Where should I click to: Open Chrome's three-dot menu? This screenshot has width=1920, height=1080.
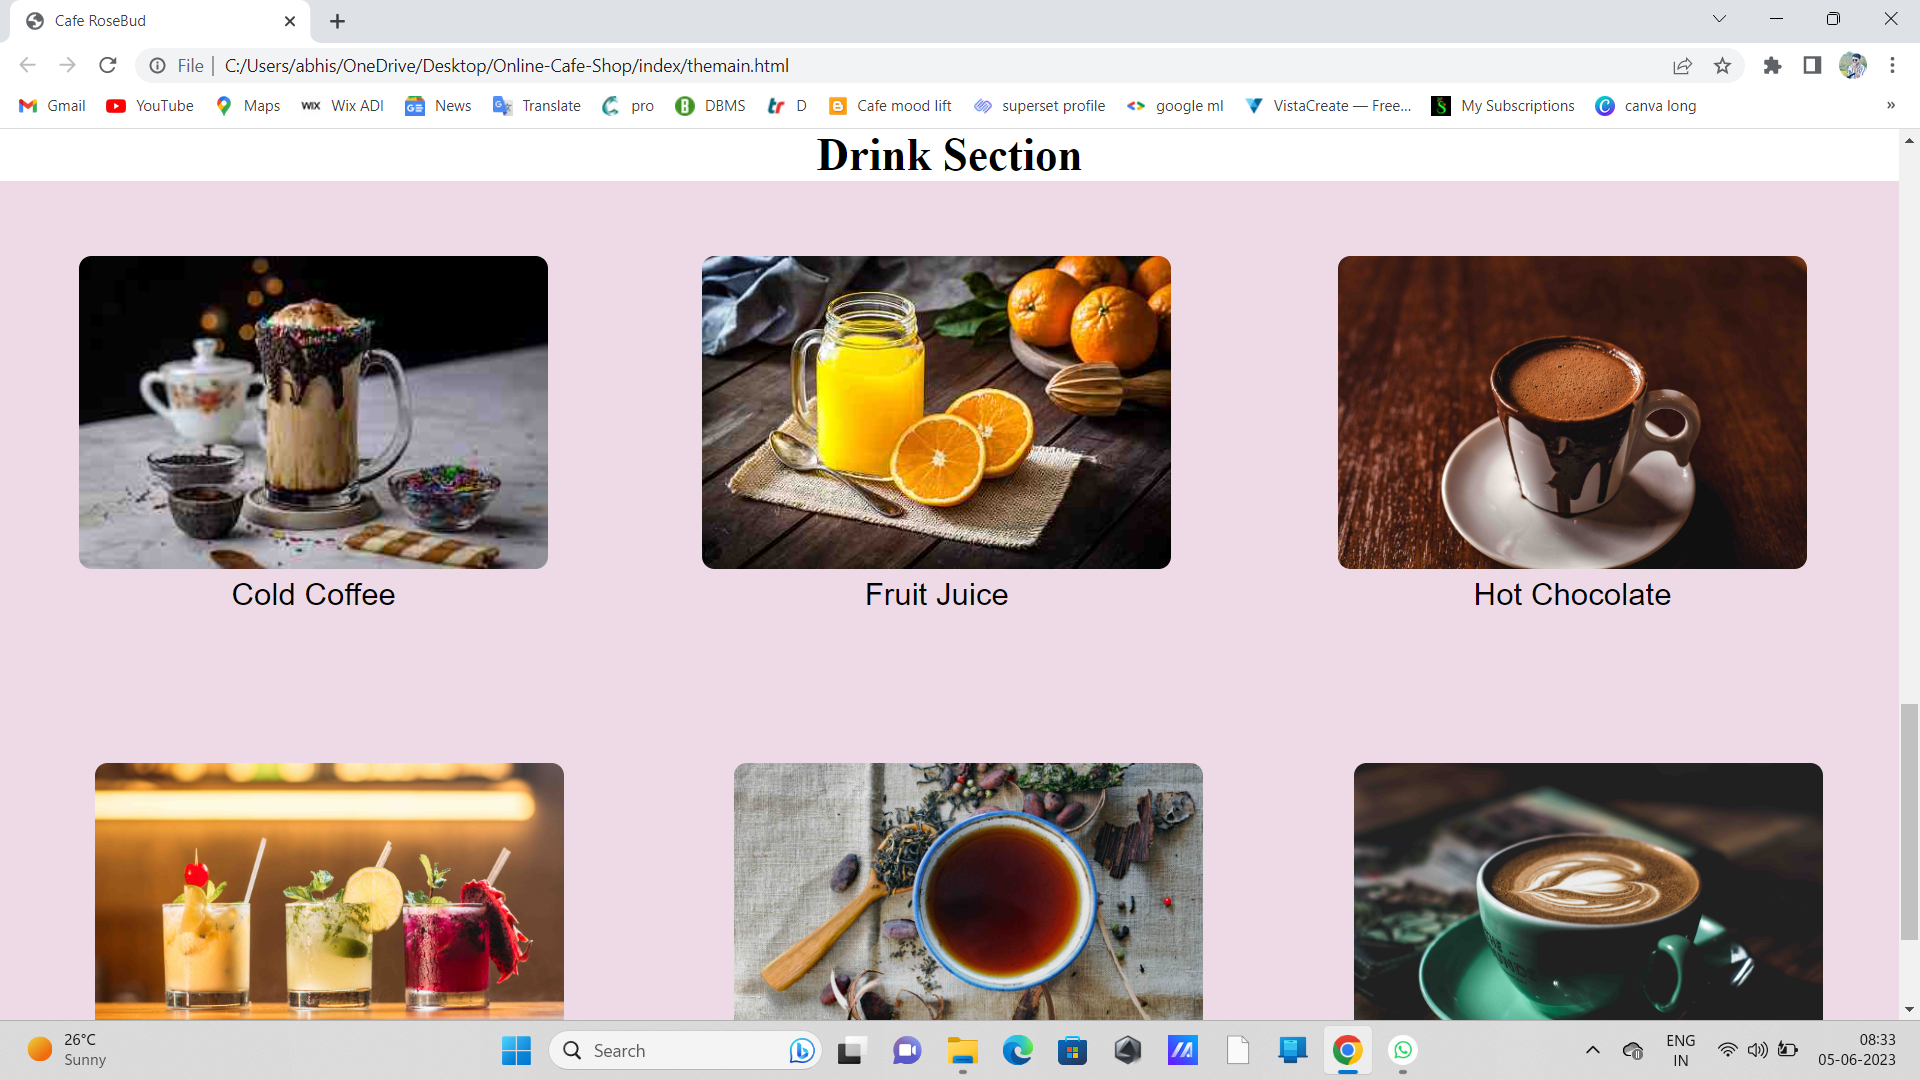tap(1892, 65)
